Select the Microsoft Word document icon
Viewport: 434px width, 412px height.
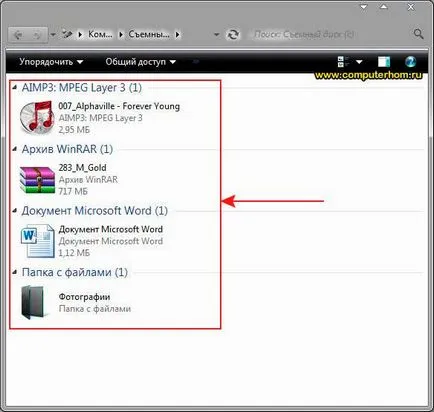(37, 241)
